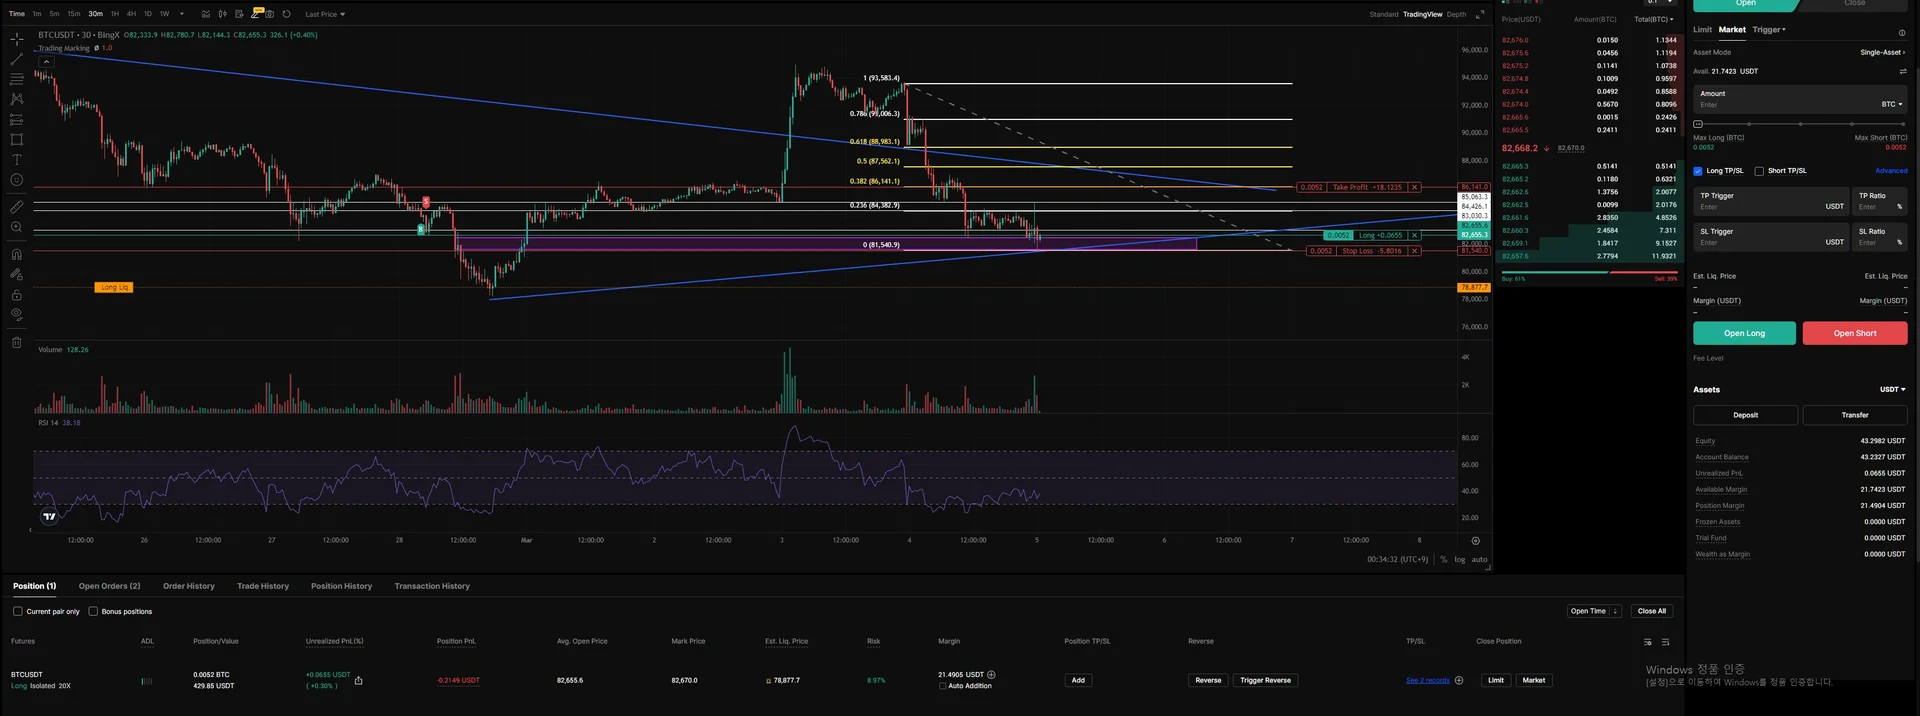Add TP/SL with plus circle icon
This screenshot has width=1920, height=716.
click(1459, 680)
